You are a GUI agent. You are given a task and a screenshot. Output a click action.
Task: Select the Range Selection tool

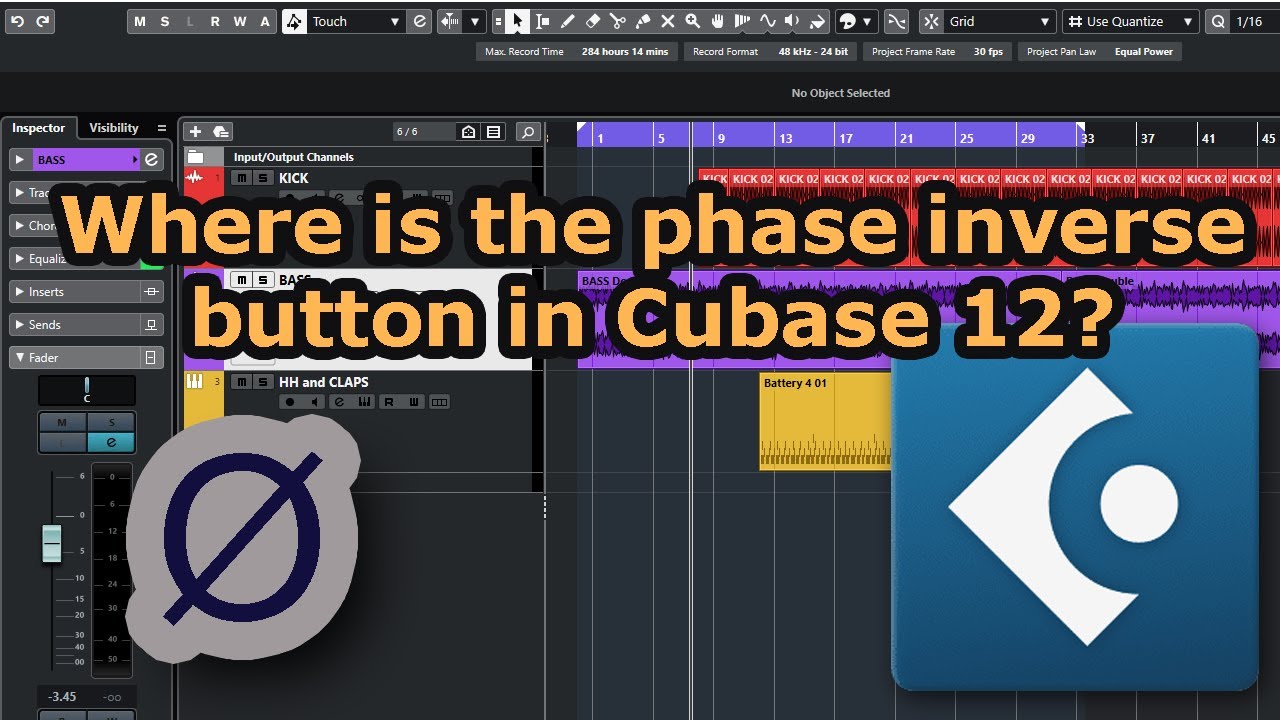point(543,21)
